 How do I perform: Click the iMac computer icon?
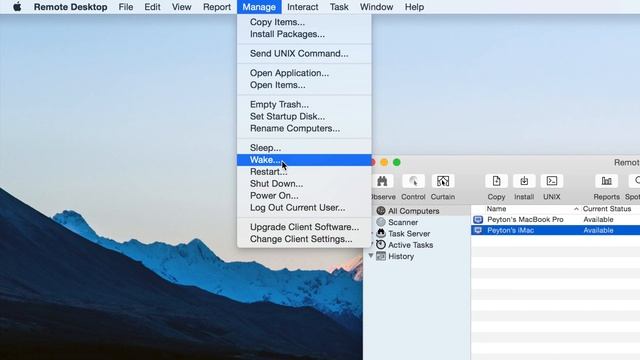[478, 231]
